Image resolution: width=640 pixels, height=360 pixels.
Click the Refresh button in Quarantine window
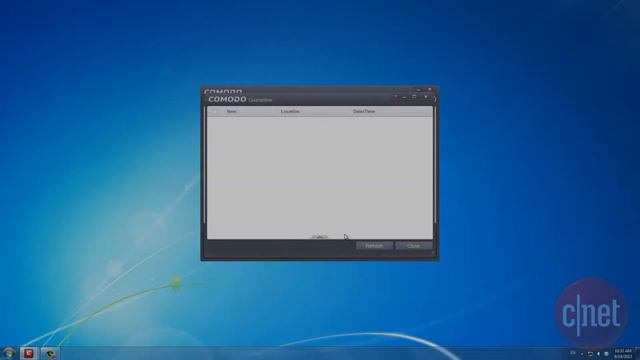(374, 246)
